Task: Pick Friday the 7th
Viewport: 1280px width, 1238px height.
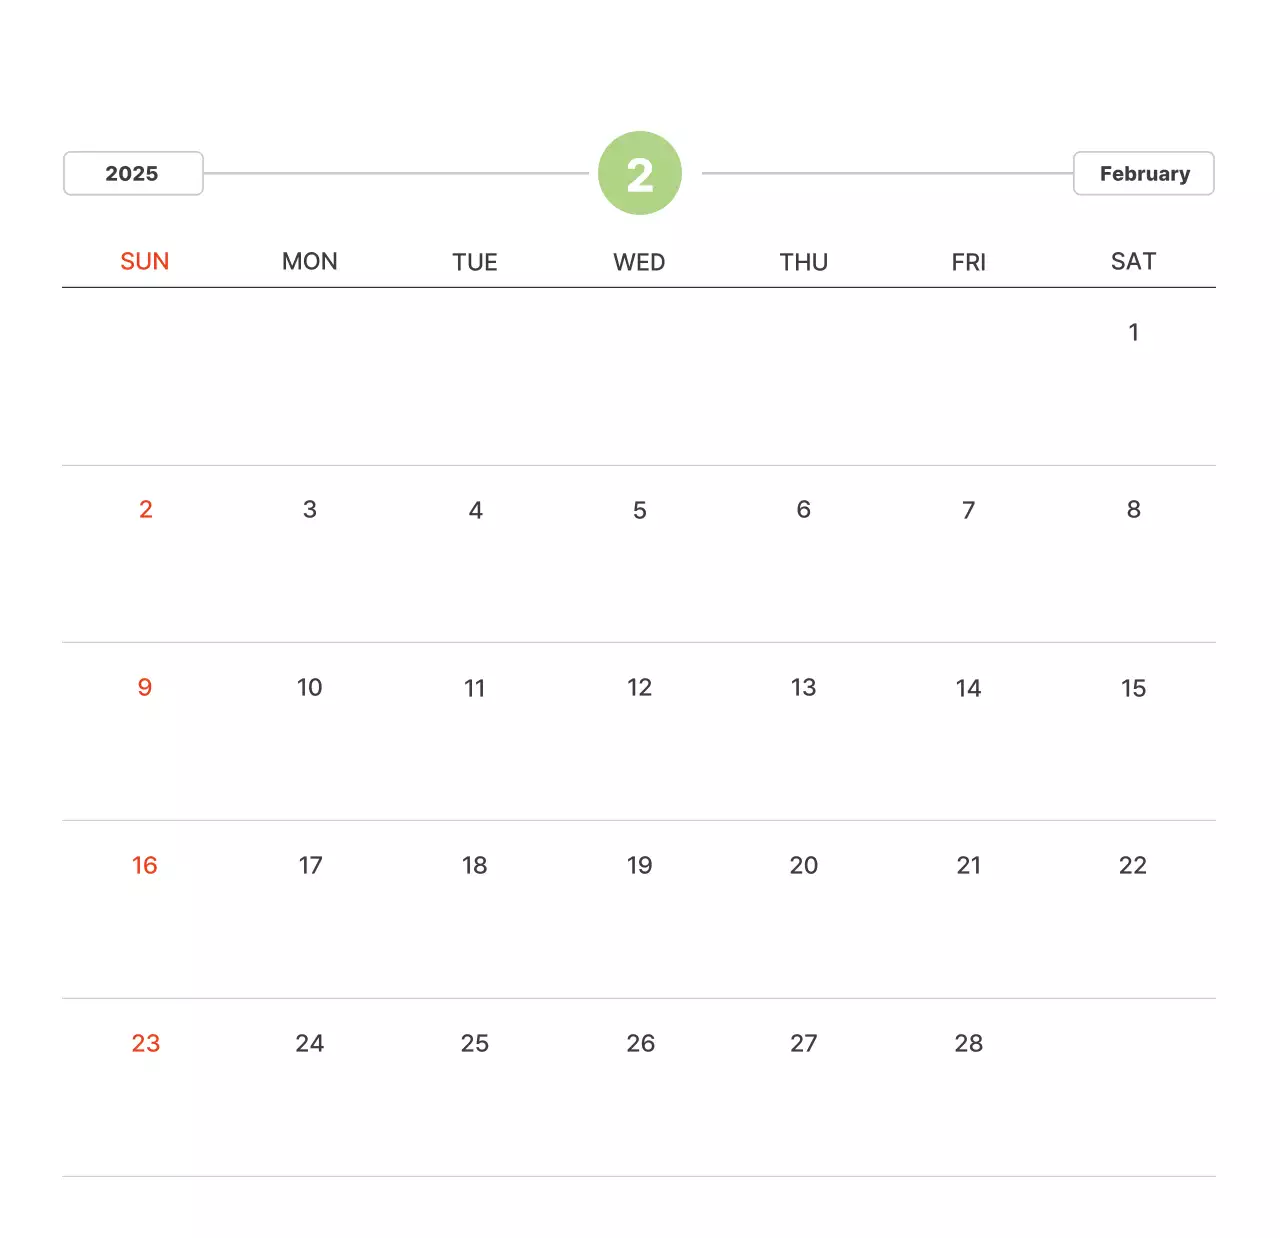Action: [968, 510]
